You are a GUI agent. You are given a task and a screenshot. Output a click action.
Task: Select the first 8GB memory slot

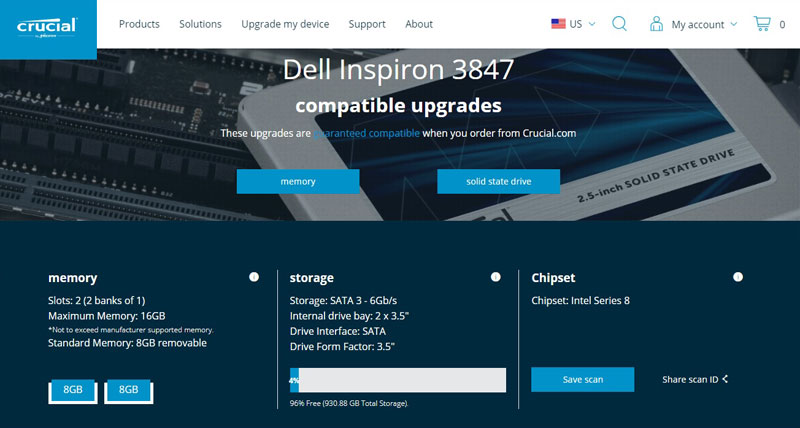click(73, 391)
